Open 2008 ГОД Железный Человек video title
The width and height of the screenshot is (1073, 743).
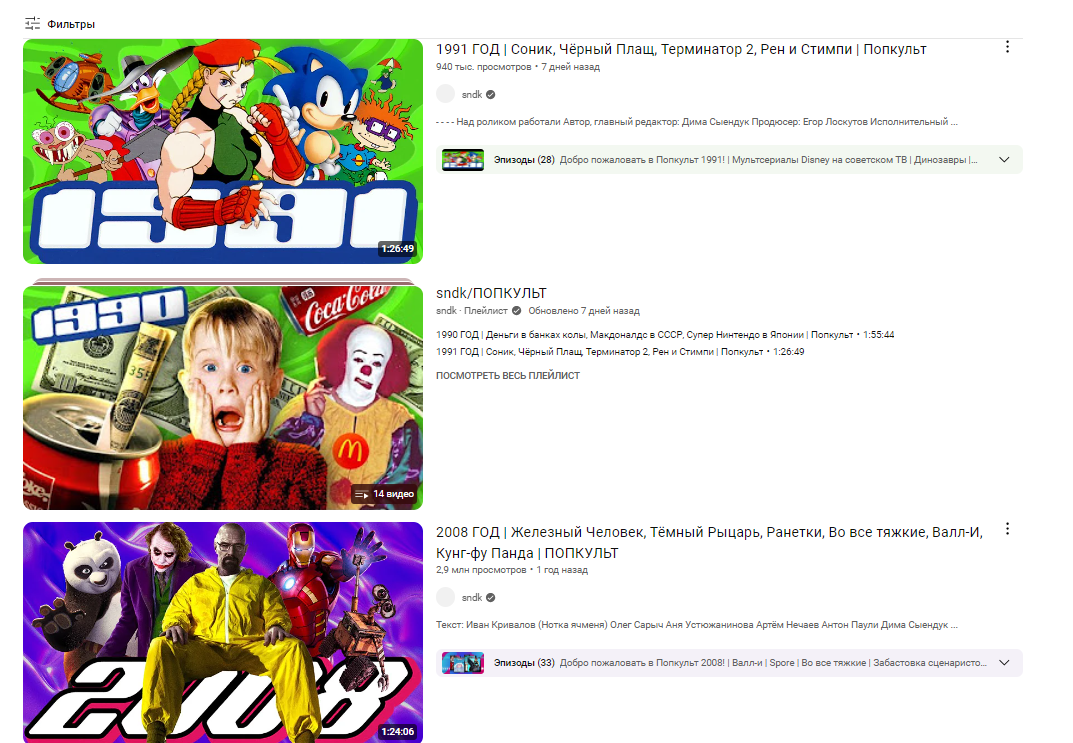point(709,543)
